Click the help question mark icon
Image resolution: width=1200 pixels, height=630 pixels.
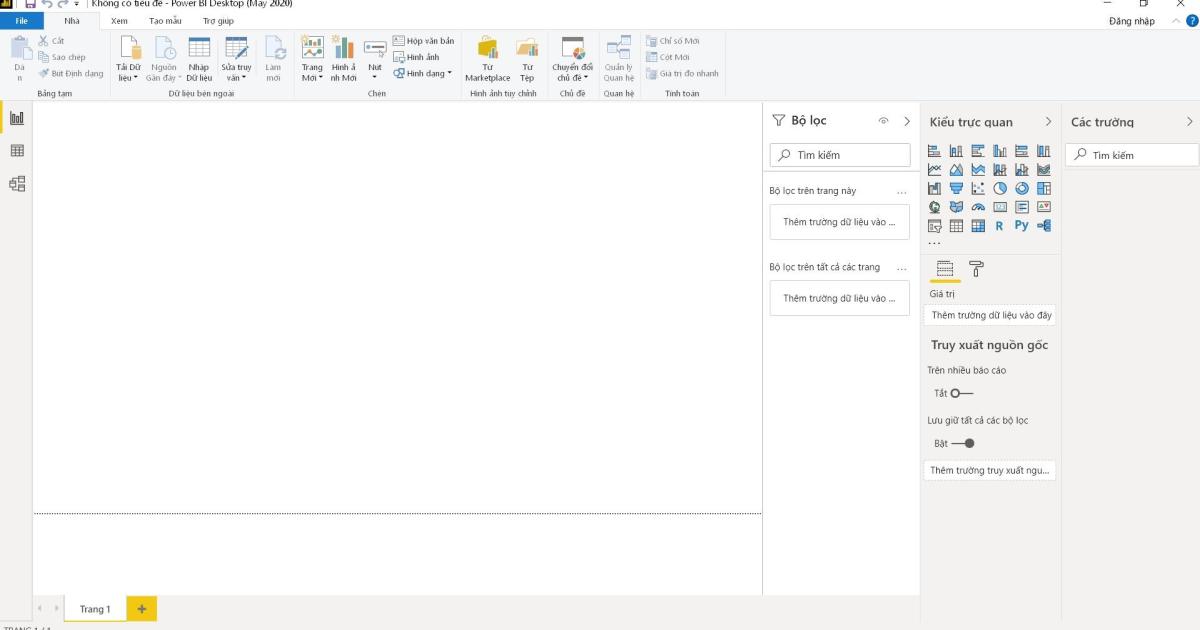1191,21
